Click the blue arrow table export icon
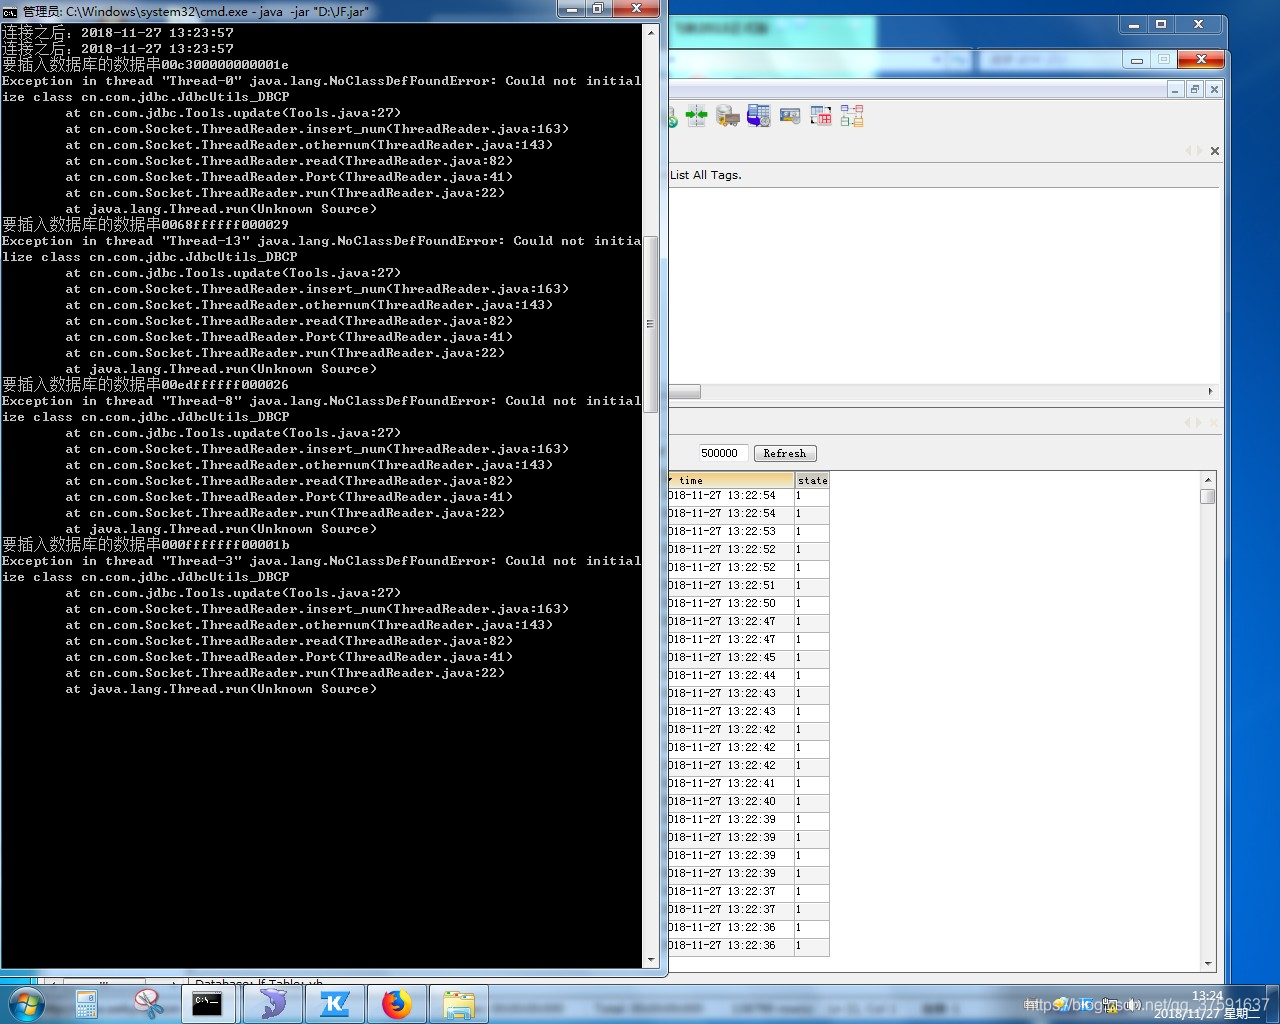The image size is (1280, 1024). click(758, 115)
